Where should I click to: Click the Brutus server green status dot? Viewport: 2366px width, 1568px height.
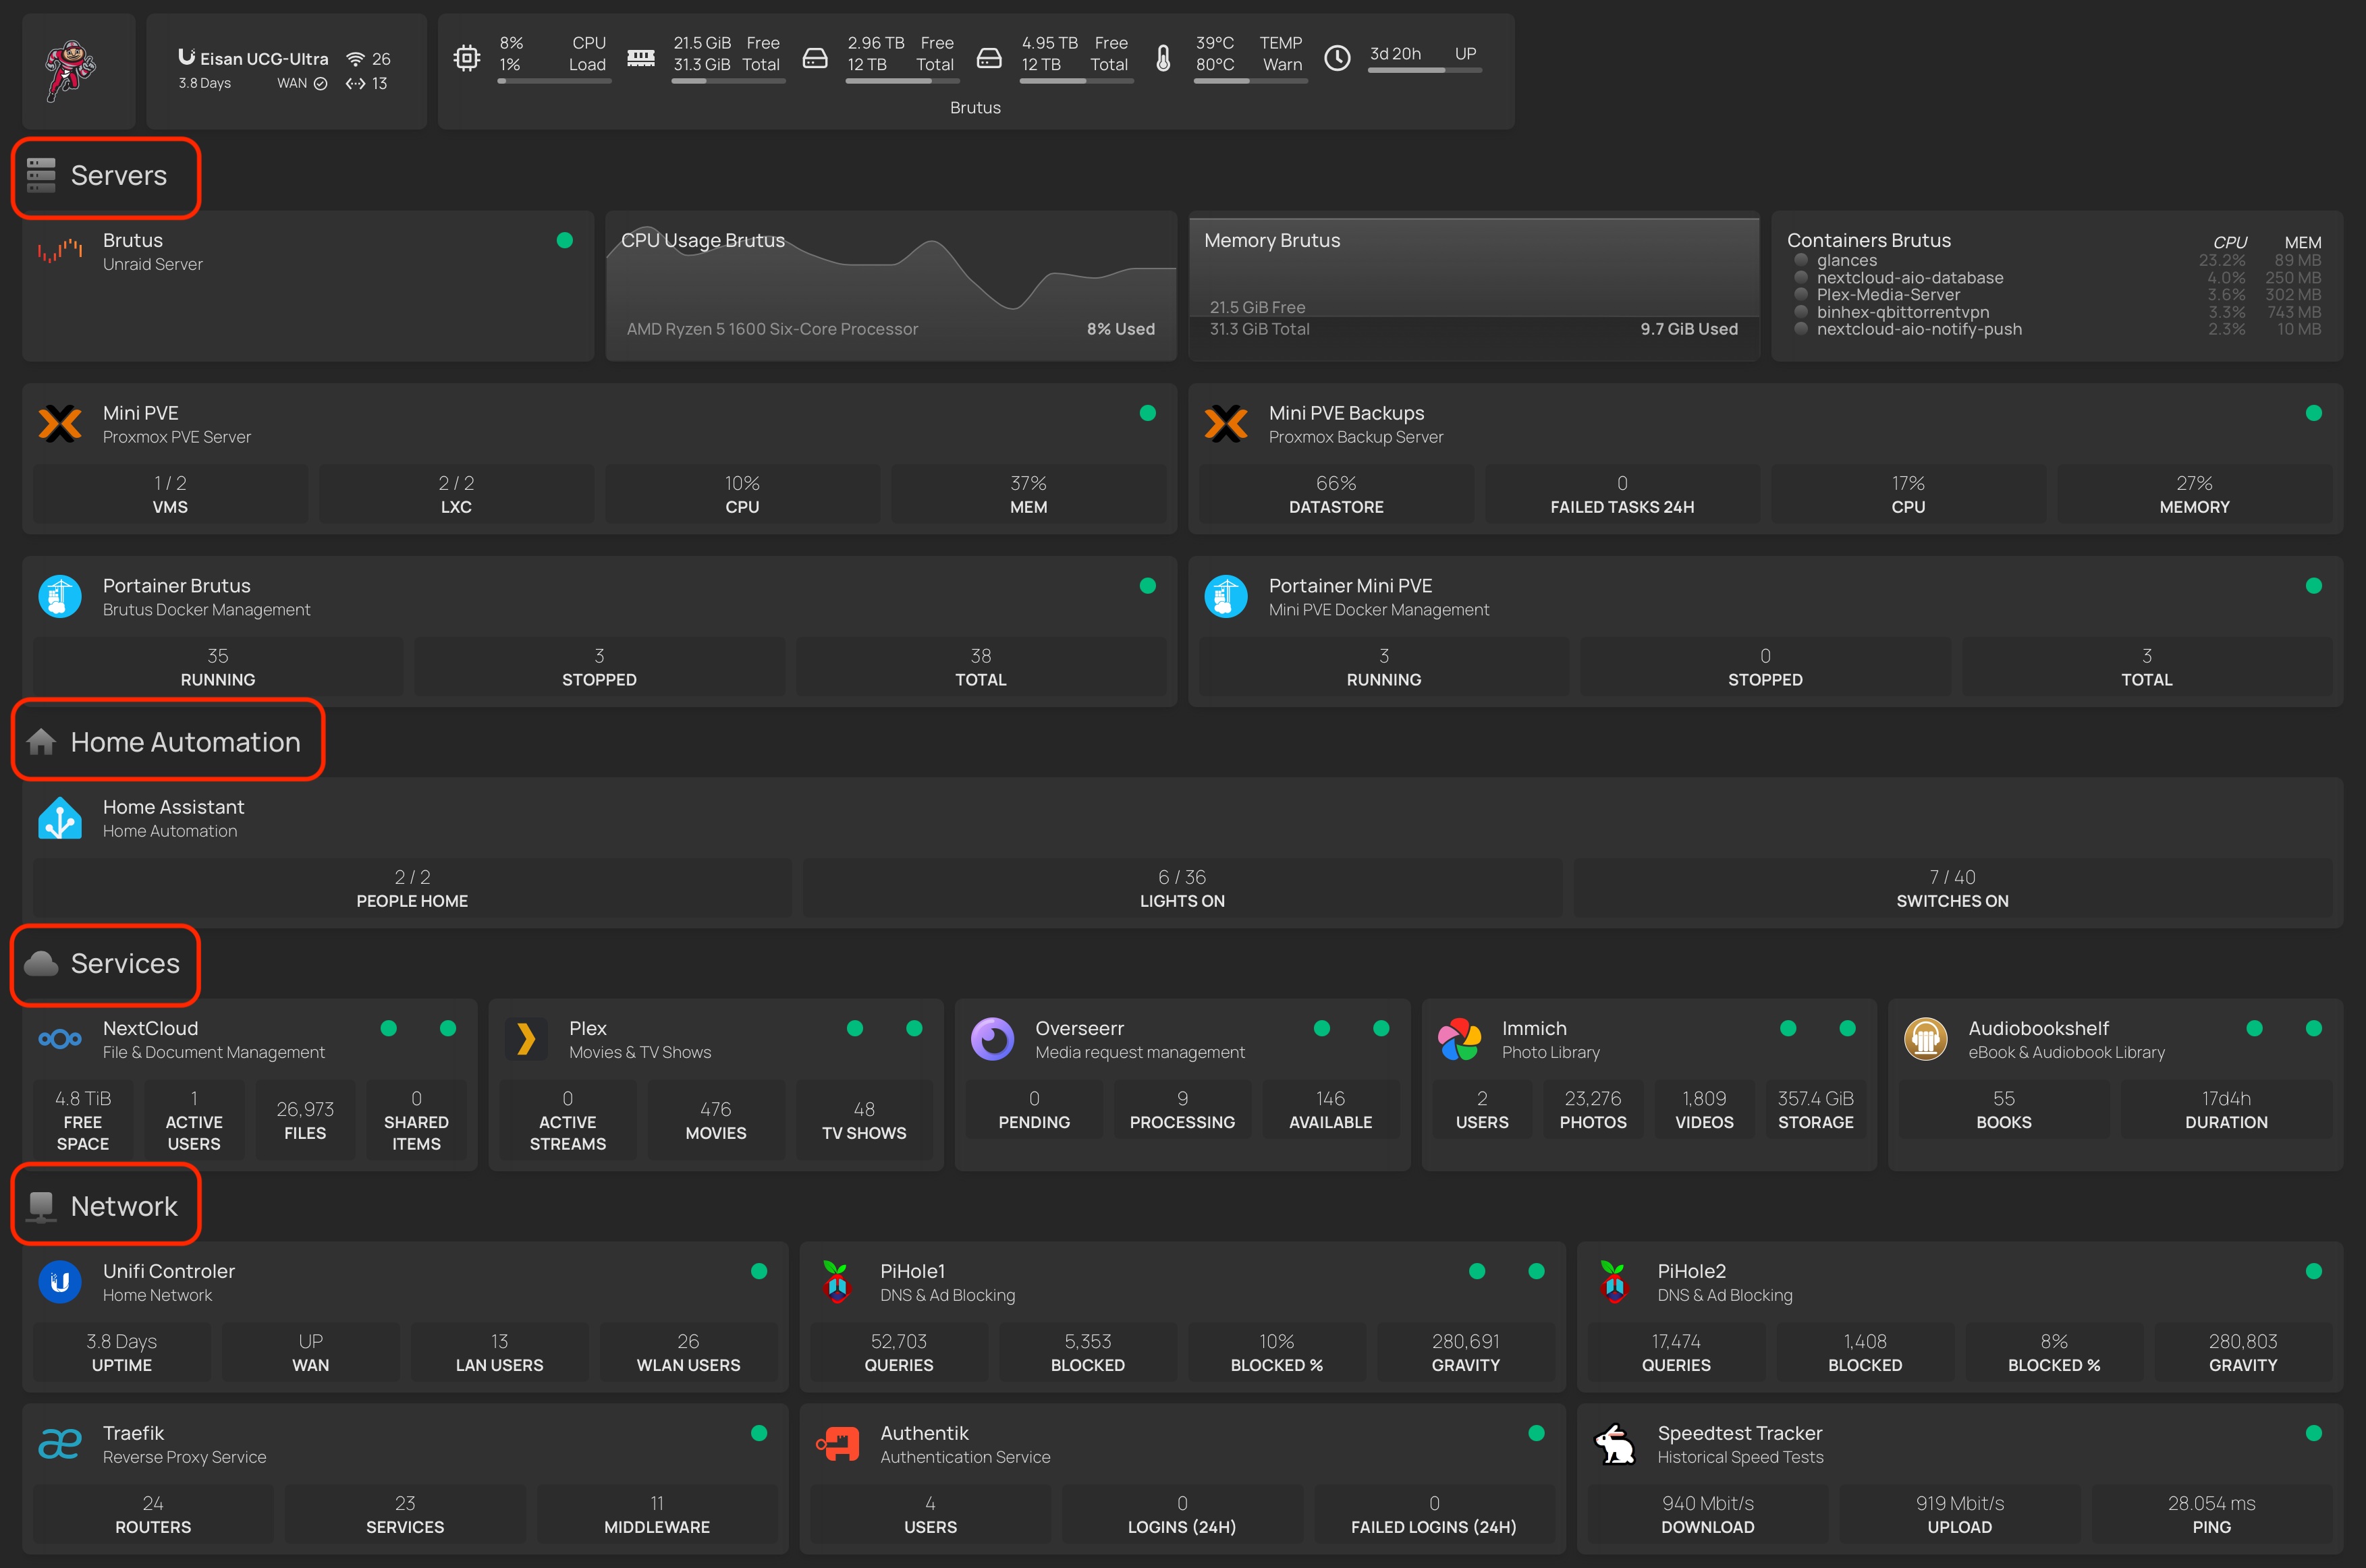coord(564,240)
